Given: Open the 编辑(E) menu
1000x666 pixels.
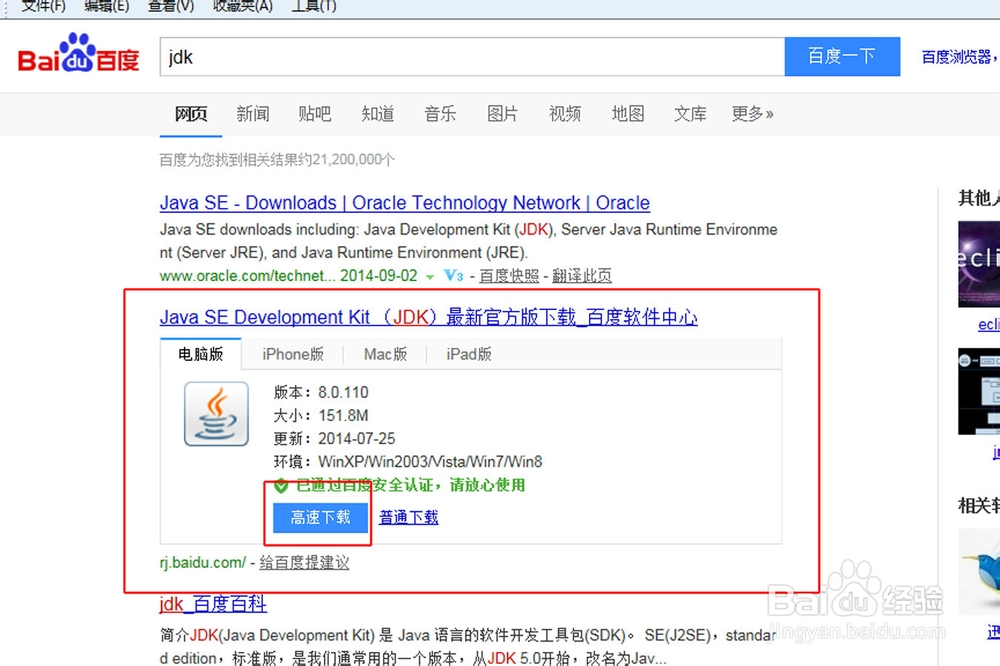Looking at the screenshot, I should 107,6.
